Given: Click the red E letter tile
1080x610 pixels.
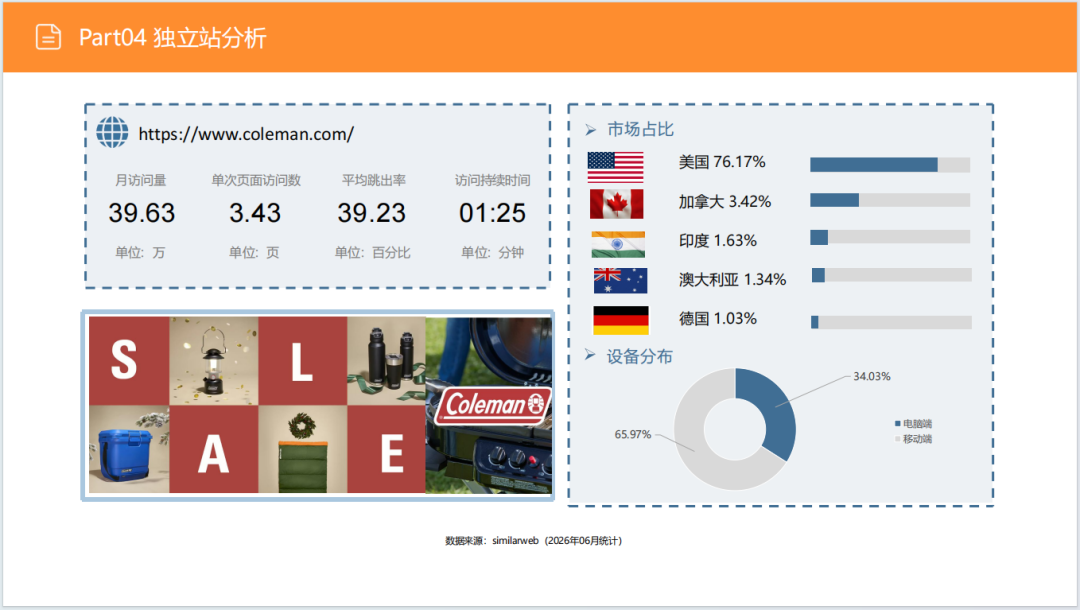Looking at the screenshot, I should click(386, 449).
